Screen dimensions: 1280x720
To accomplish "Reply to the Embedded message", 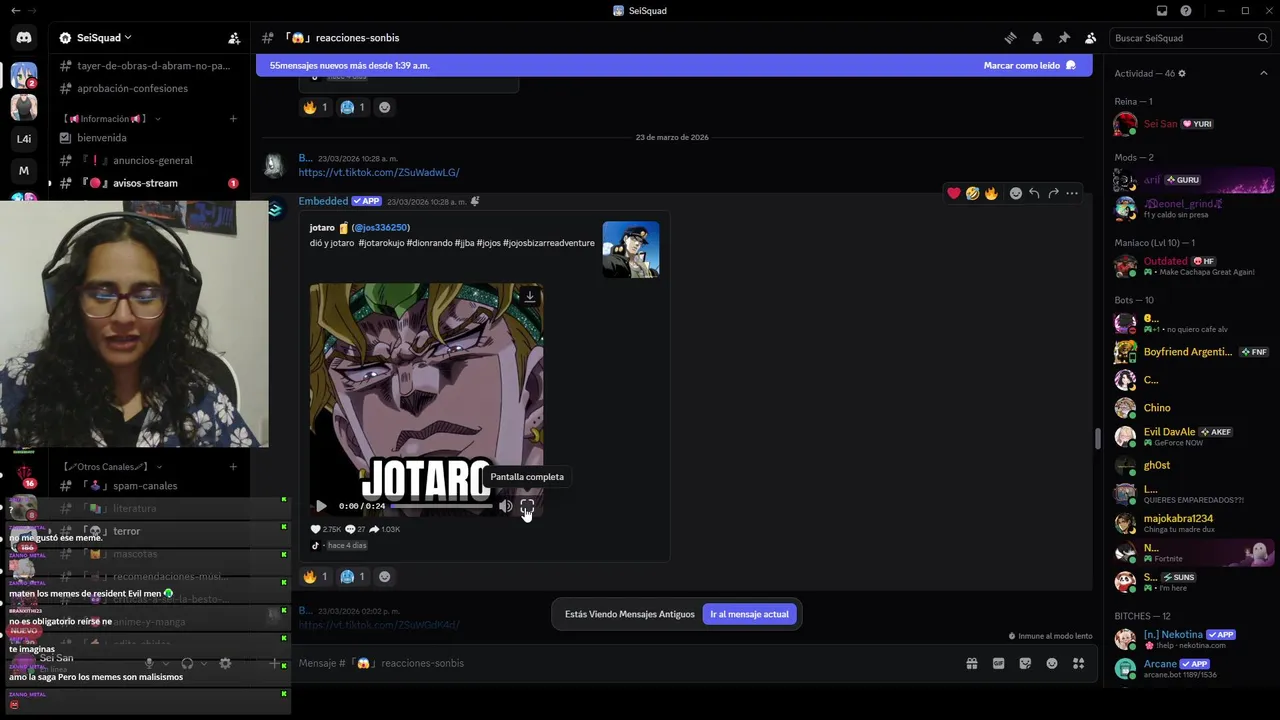I will coord(1034,193).
